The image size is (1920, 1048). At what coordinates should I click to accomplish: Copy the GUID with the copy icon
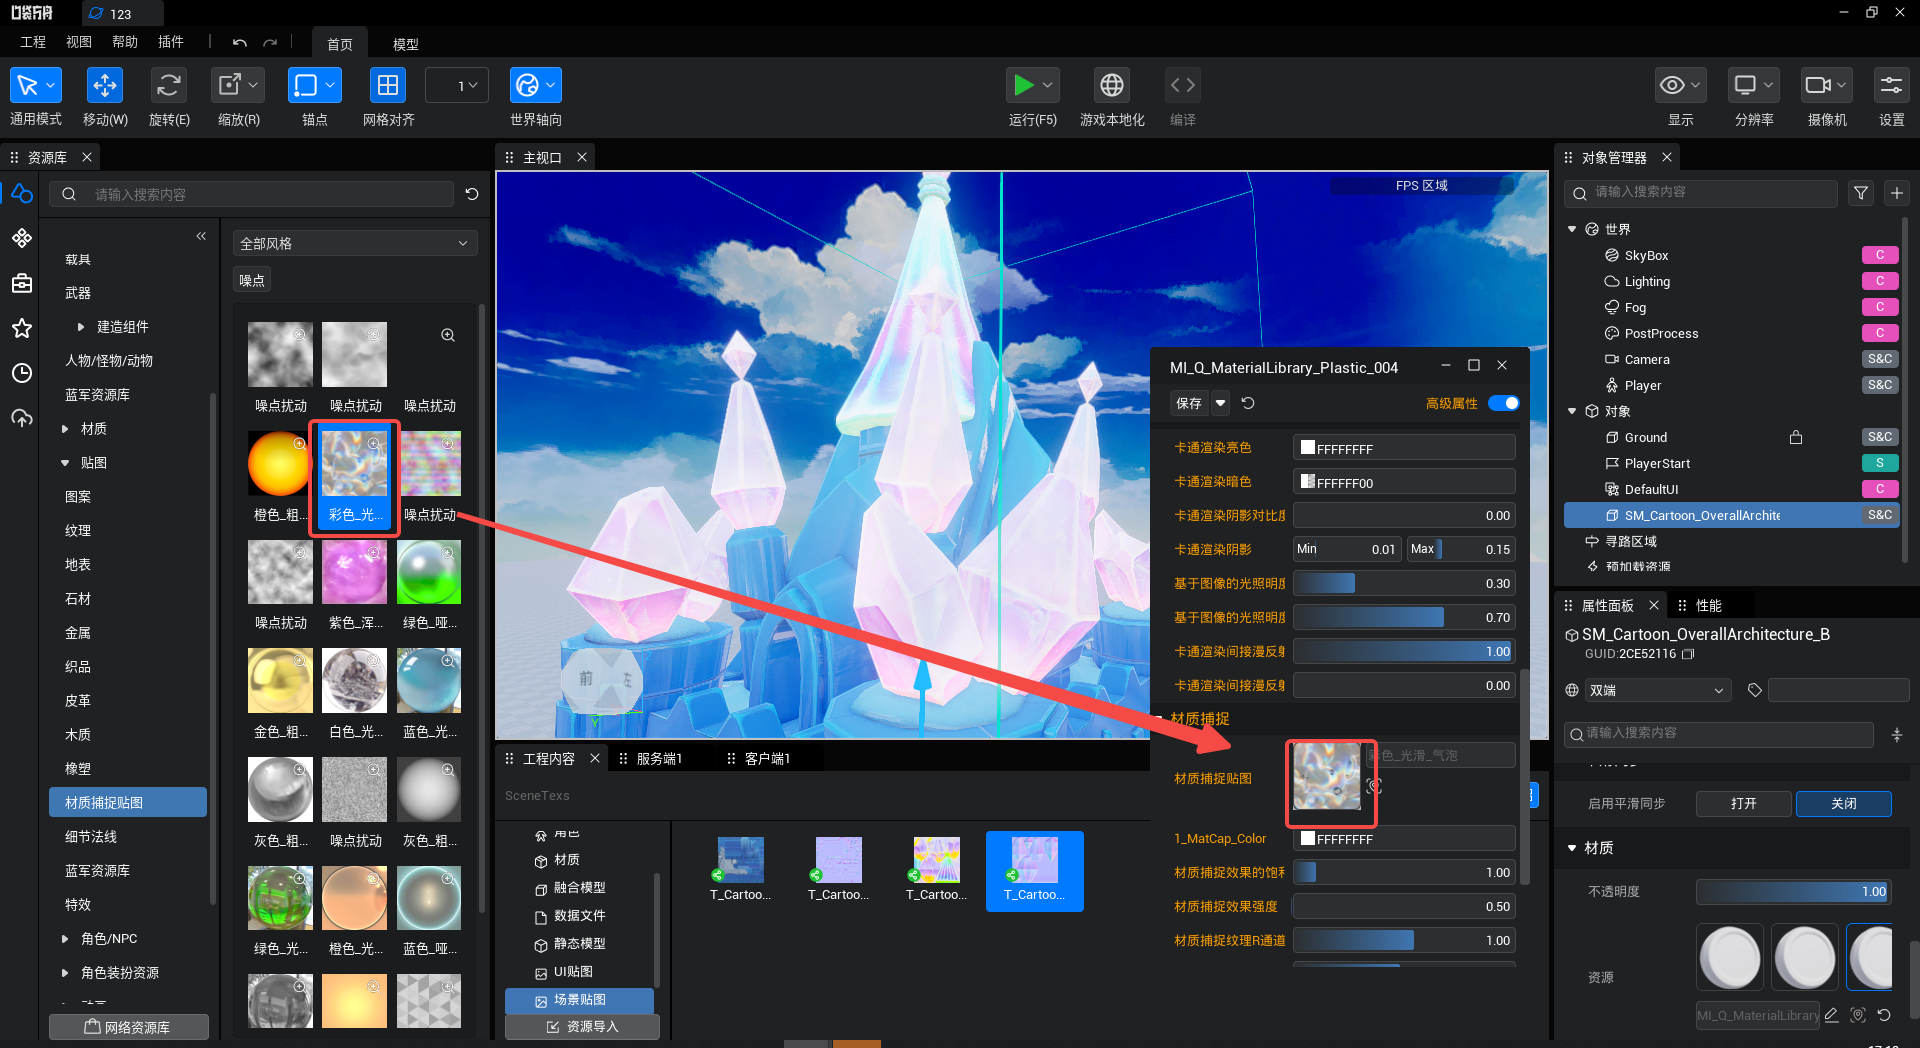[x=1688, y=654]
